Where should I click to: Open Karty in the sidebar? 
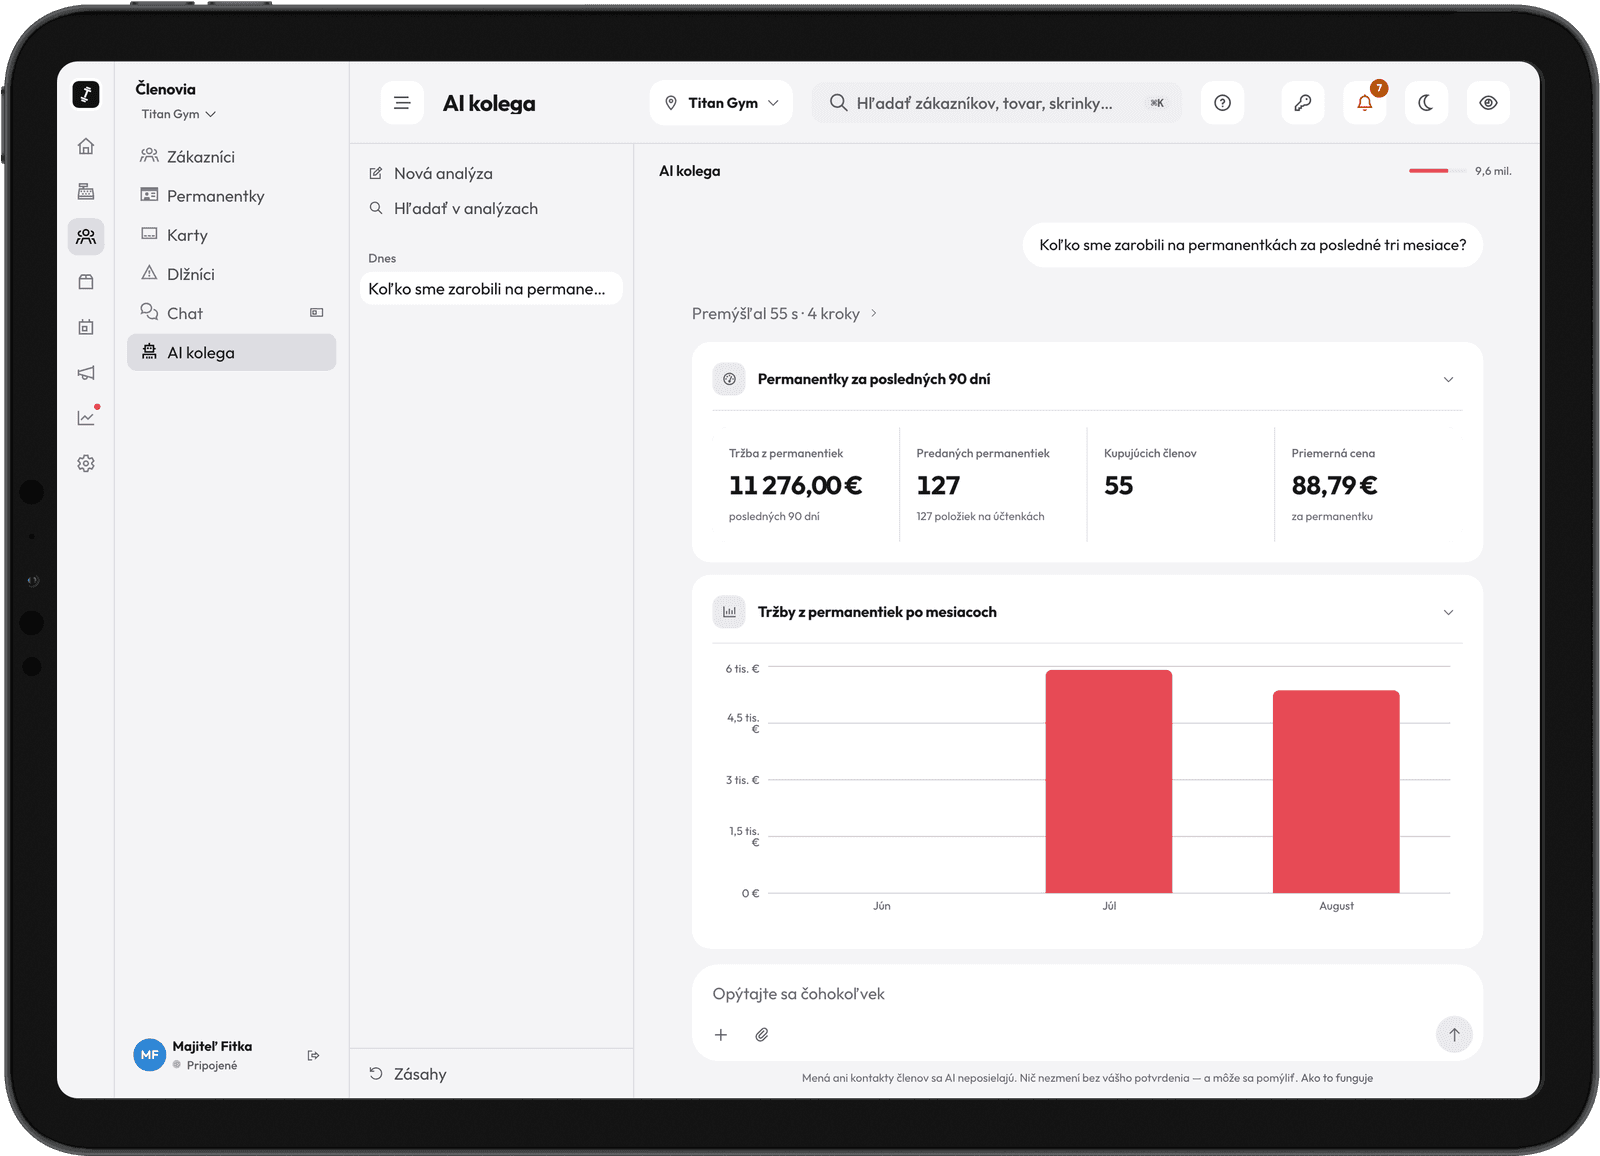pos(231,235)
